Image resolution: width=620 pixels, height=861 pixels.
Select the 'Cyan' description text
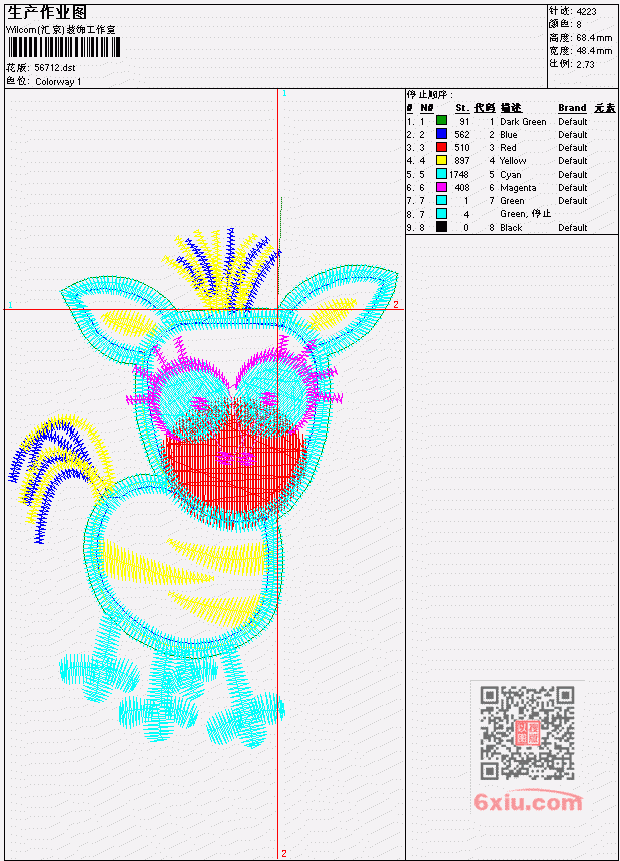coord(511,175)
